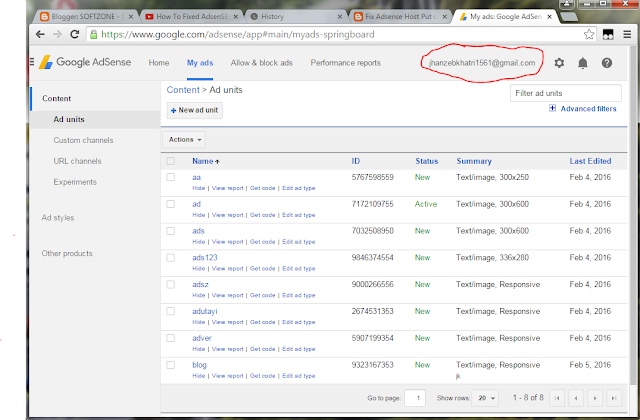Click the Go to page input box
Screen dimensions: 640x420
click(x=415, y=398)
